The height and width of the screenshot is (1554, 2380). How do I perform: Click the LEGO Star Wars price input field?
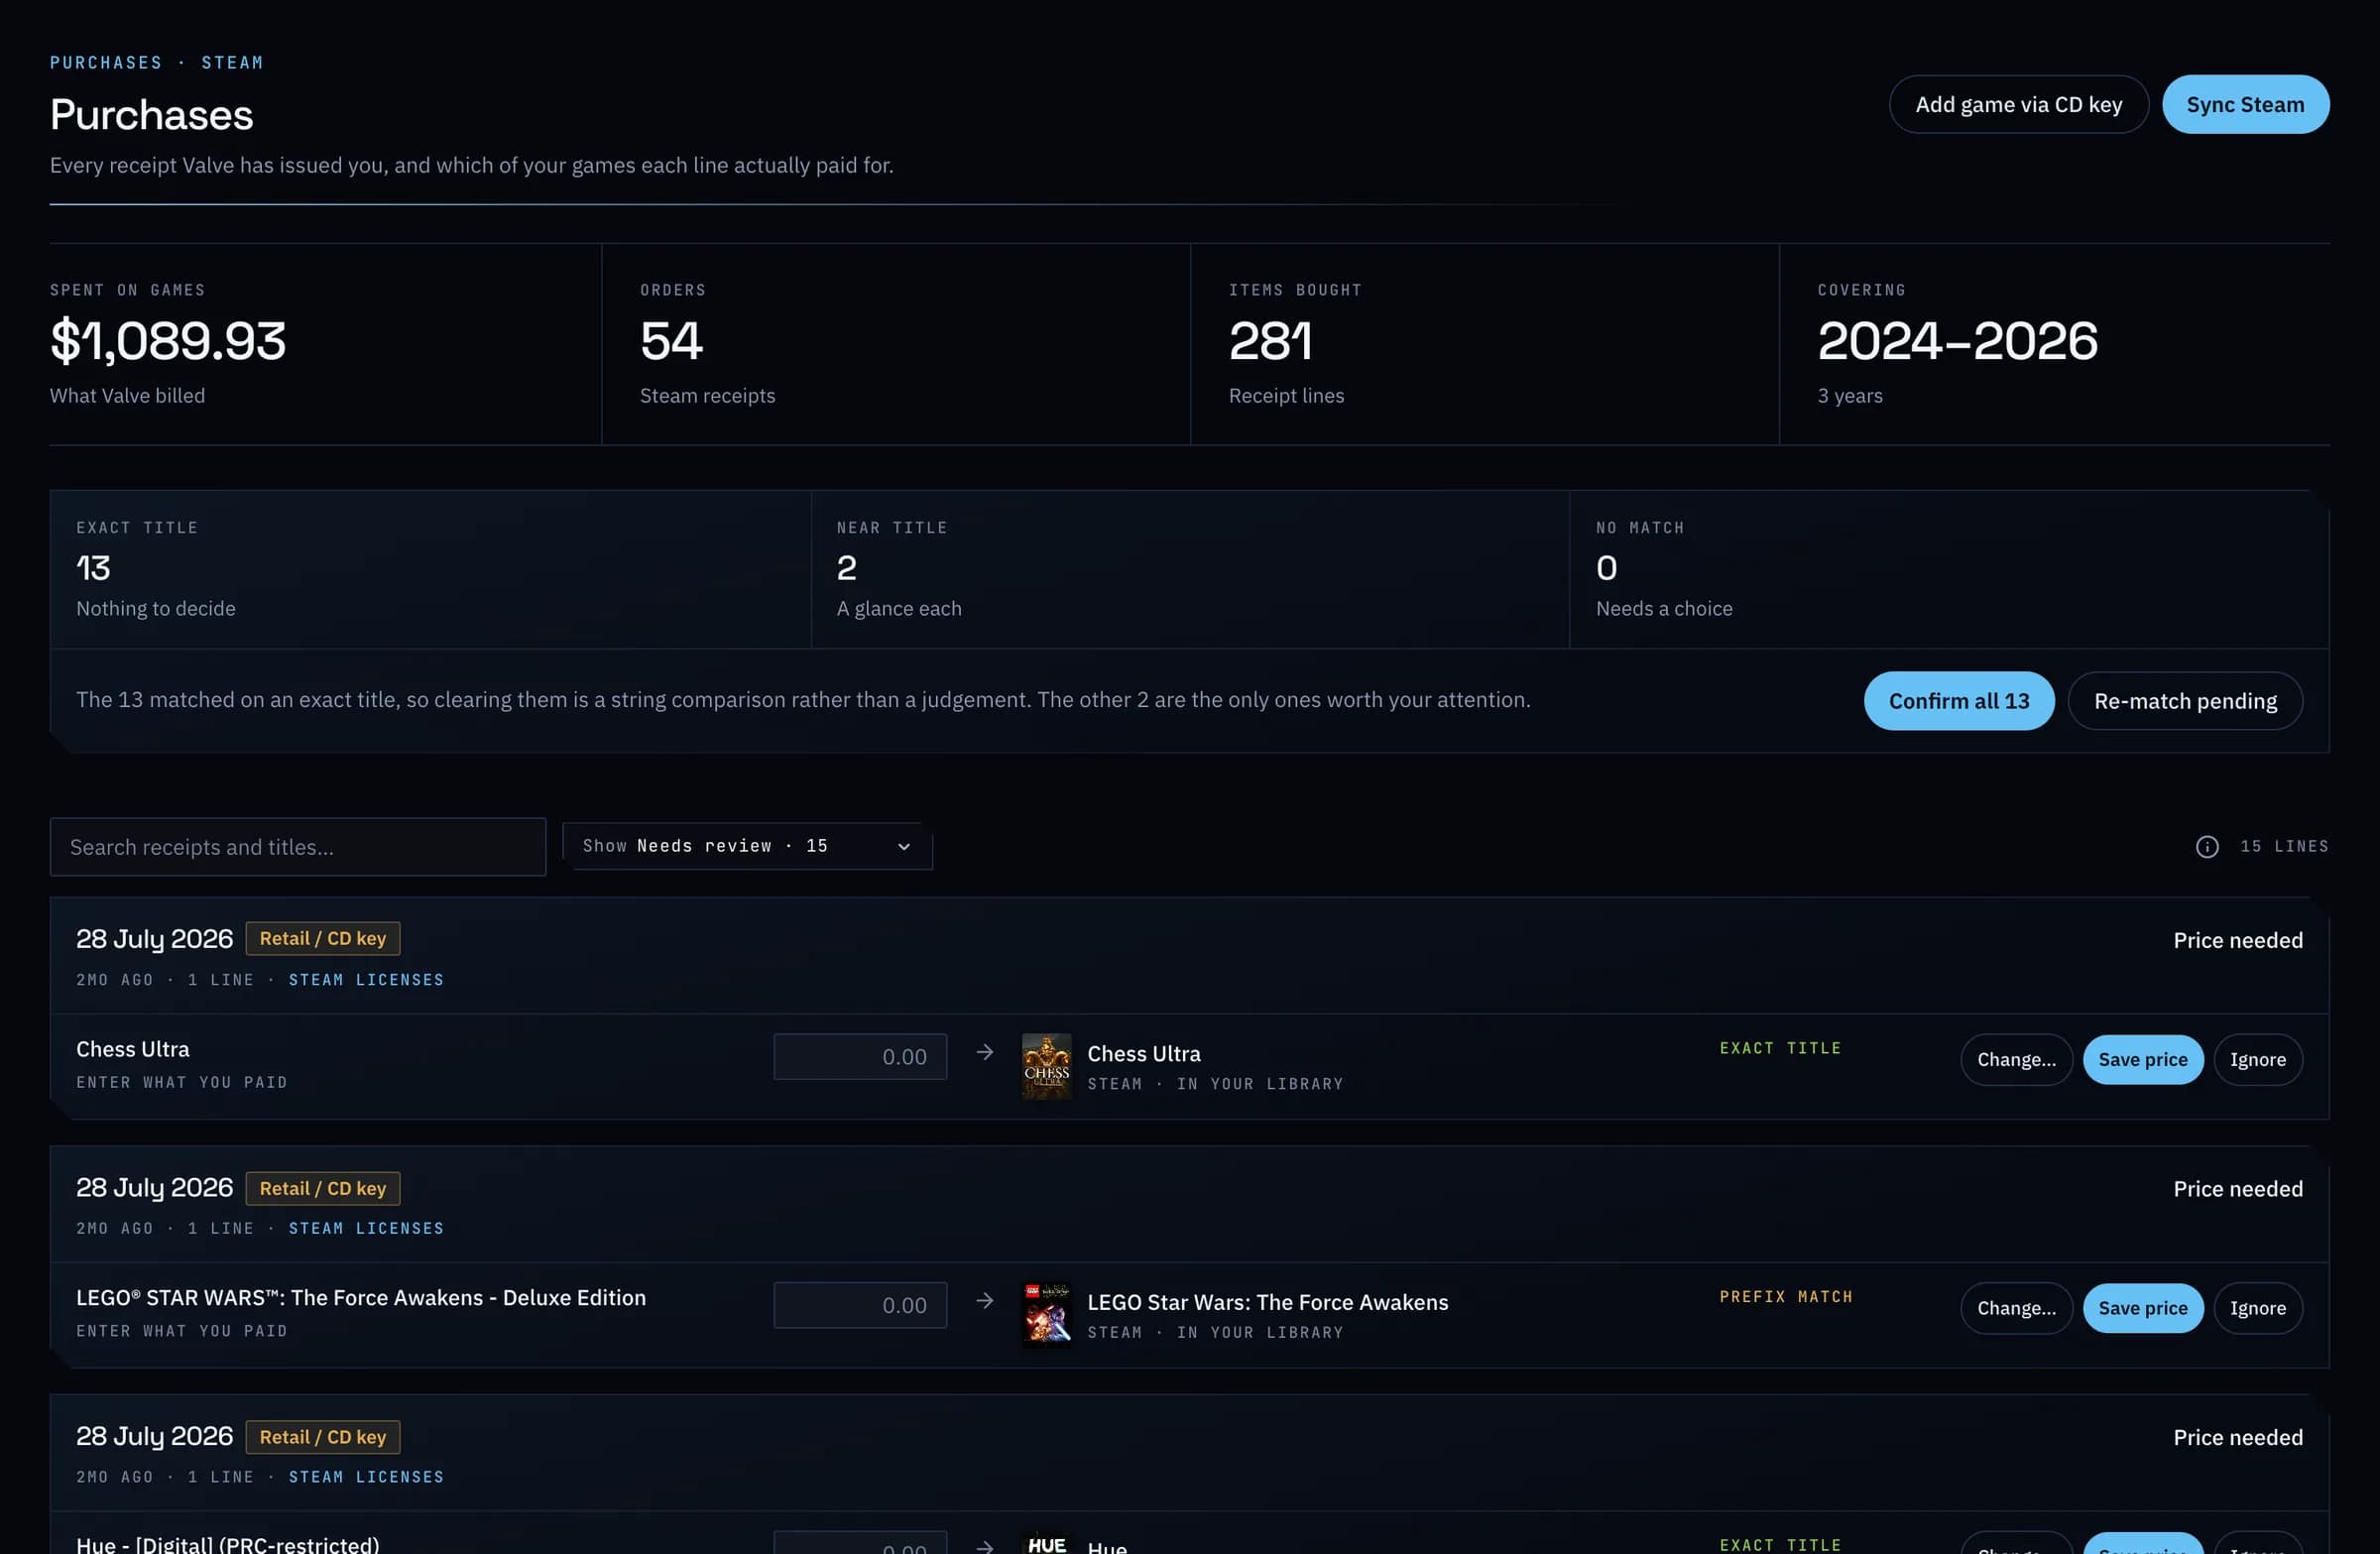click(x=860, y=1305)
